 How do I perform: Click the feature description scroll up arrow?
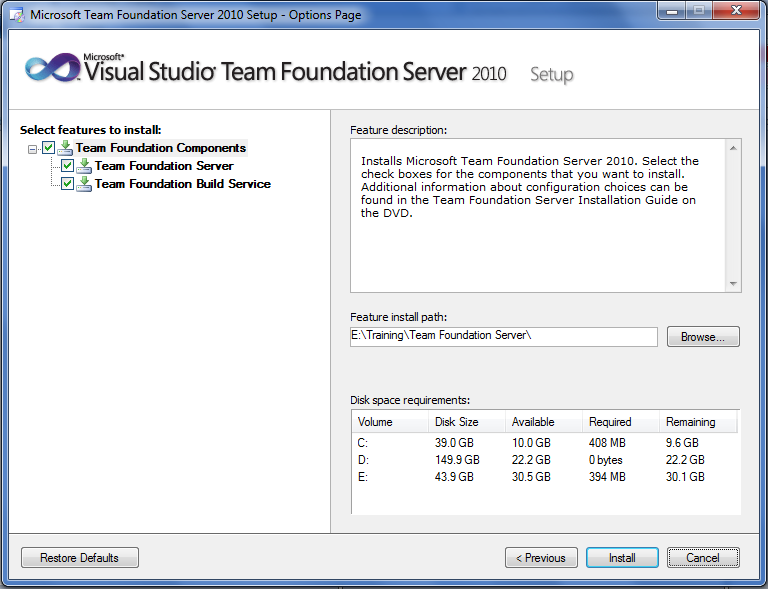pos(733,148)
